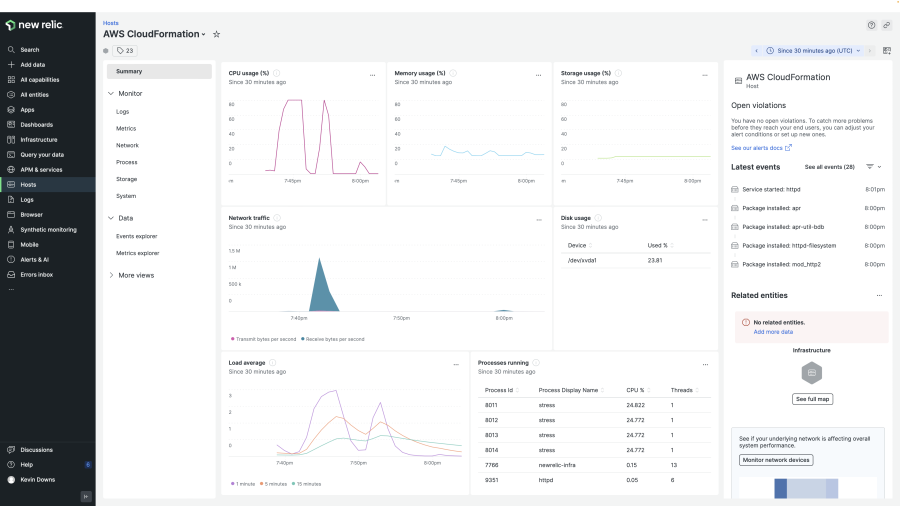This screenshot has height=506, width=900.
Task: Open Storage usage chart options menu
Action: tap(705, 75)
